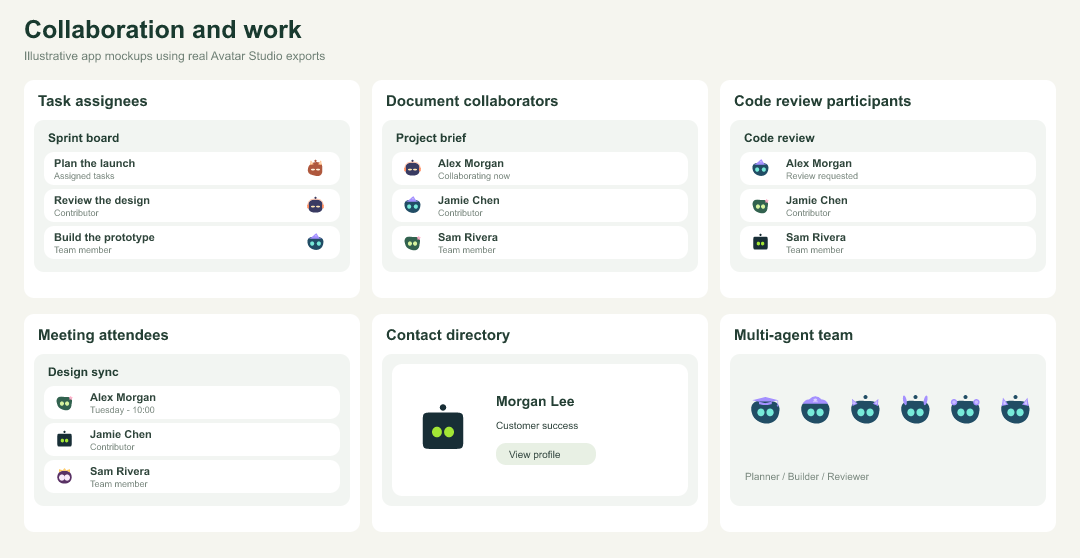Click Jamie Chen's robot avatar in Design sync
The width and height of the screenshot is (1080, 558).
[x=65, y=439]
